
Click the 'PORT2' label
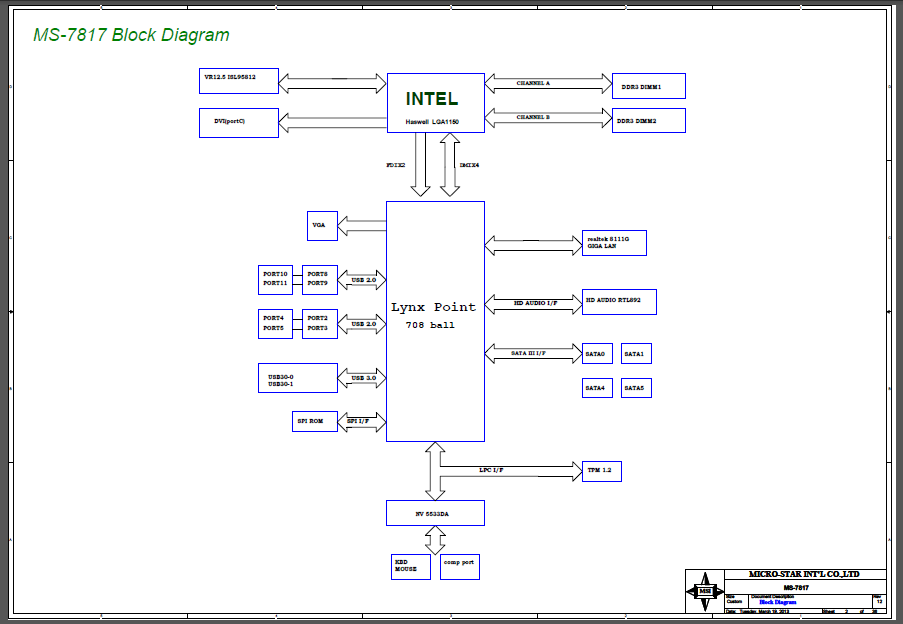point(317,318)
